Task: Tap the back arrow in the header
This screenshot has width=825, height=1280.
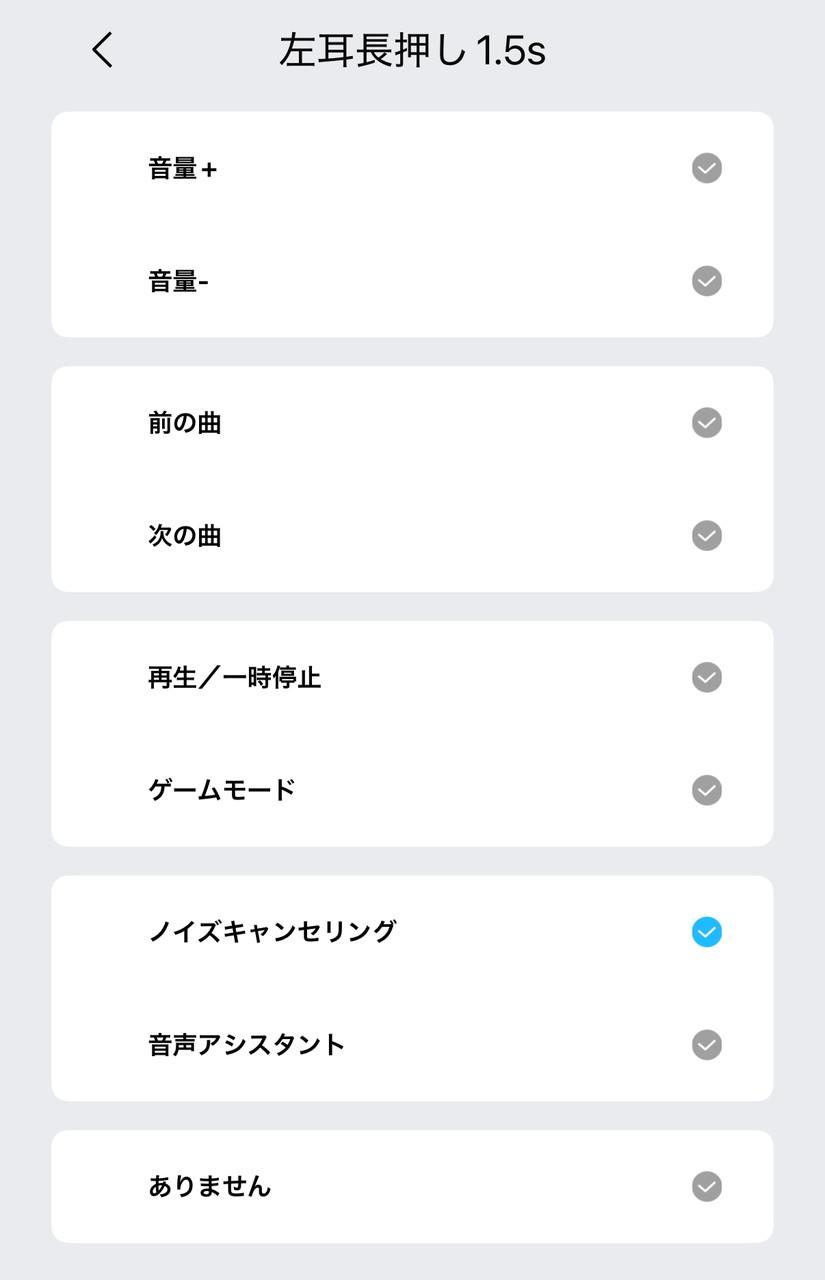Action: (x=103, y=50)
